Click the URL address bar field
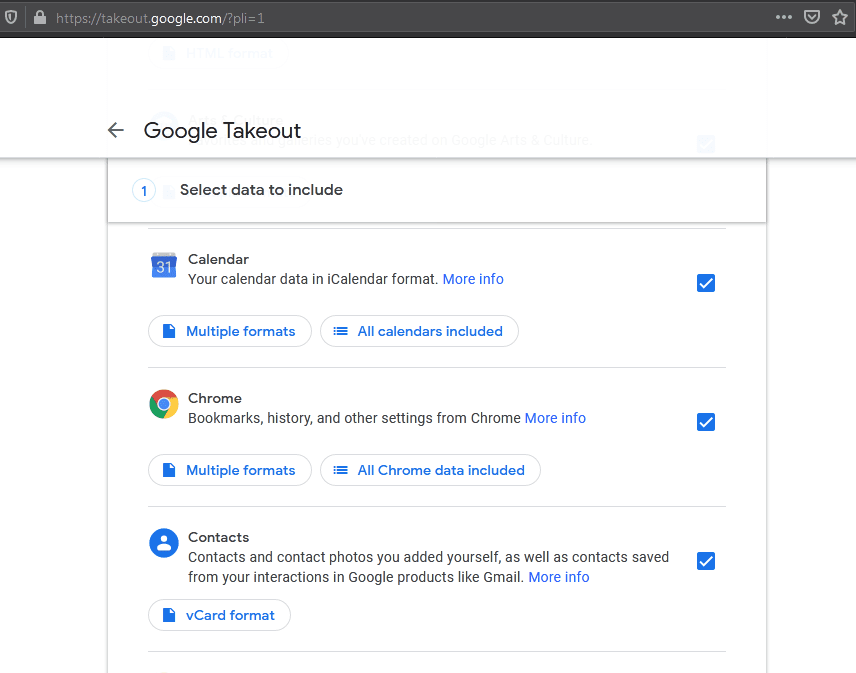The width and height of the screenshot is (856, 673). pyautogui.click(x=400, y=18)
